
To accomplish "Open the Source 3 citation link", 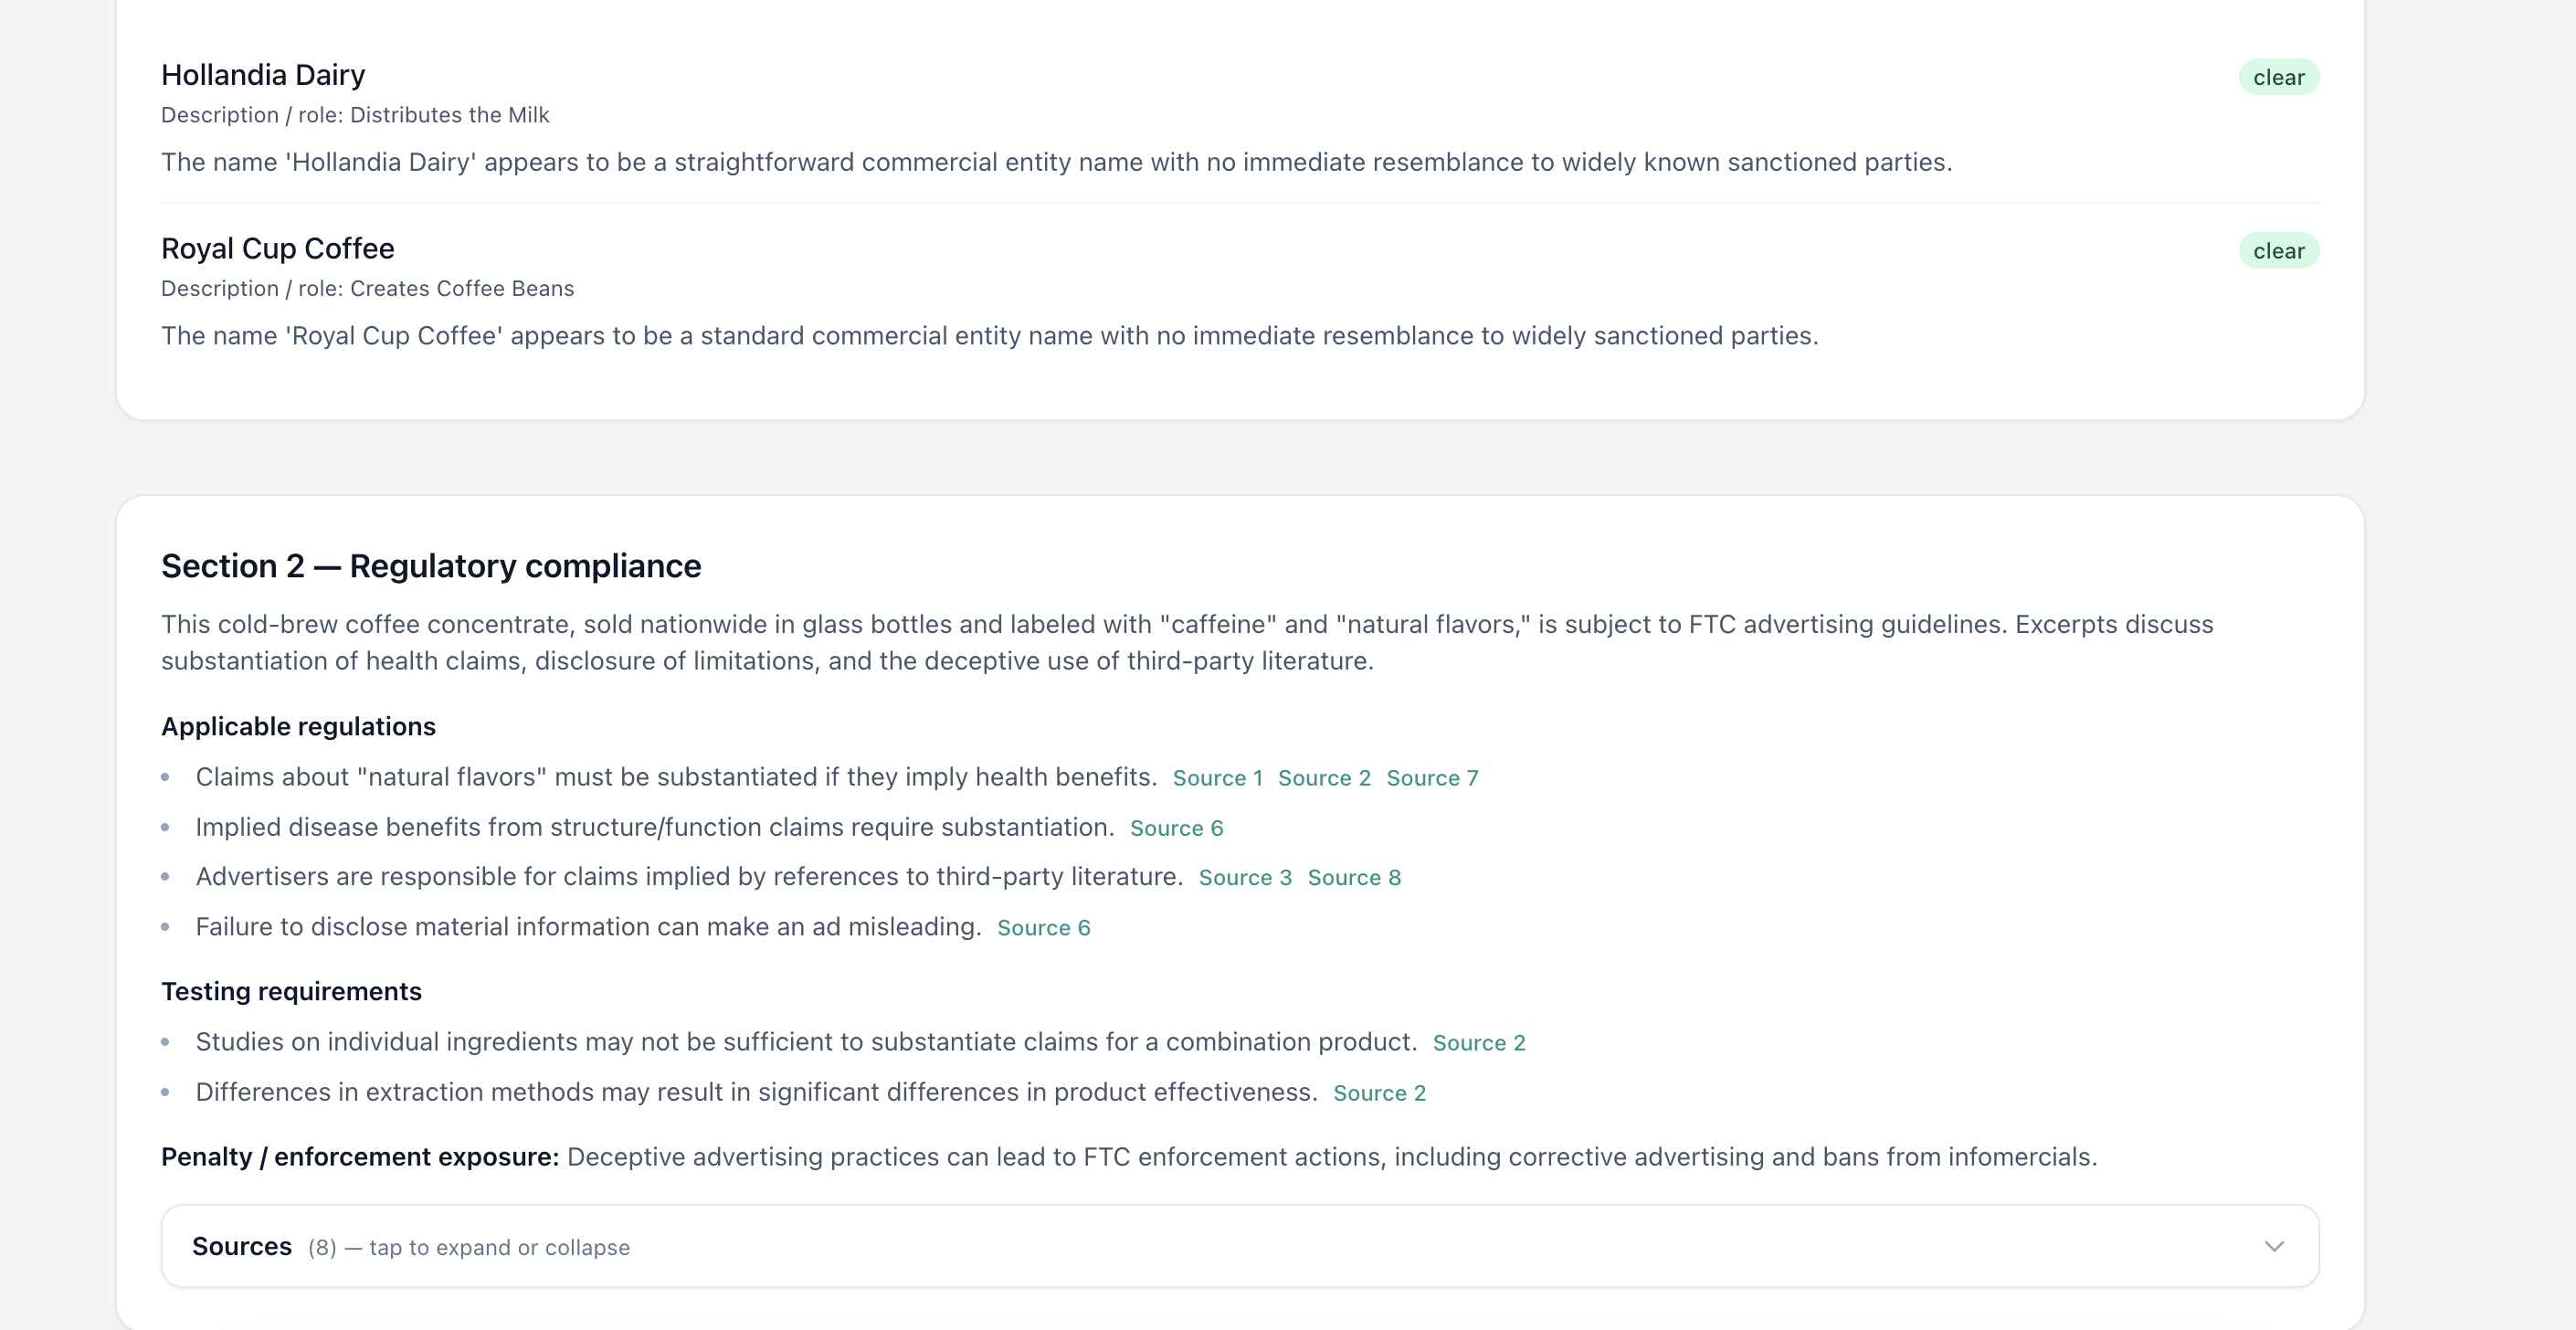I will (1245, 877).
